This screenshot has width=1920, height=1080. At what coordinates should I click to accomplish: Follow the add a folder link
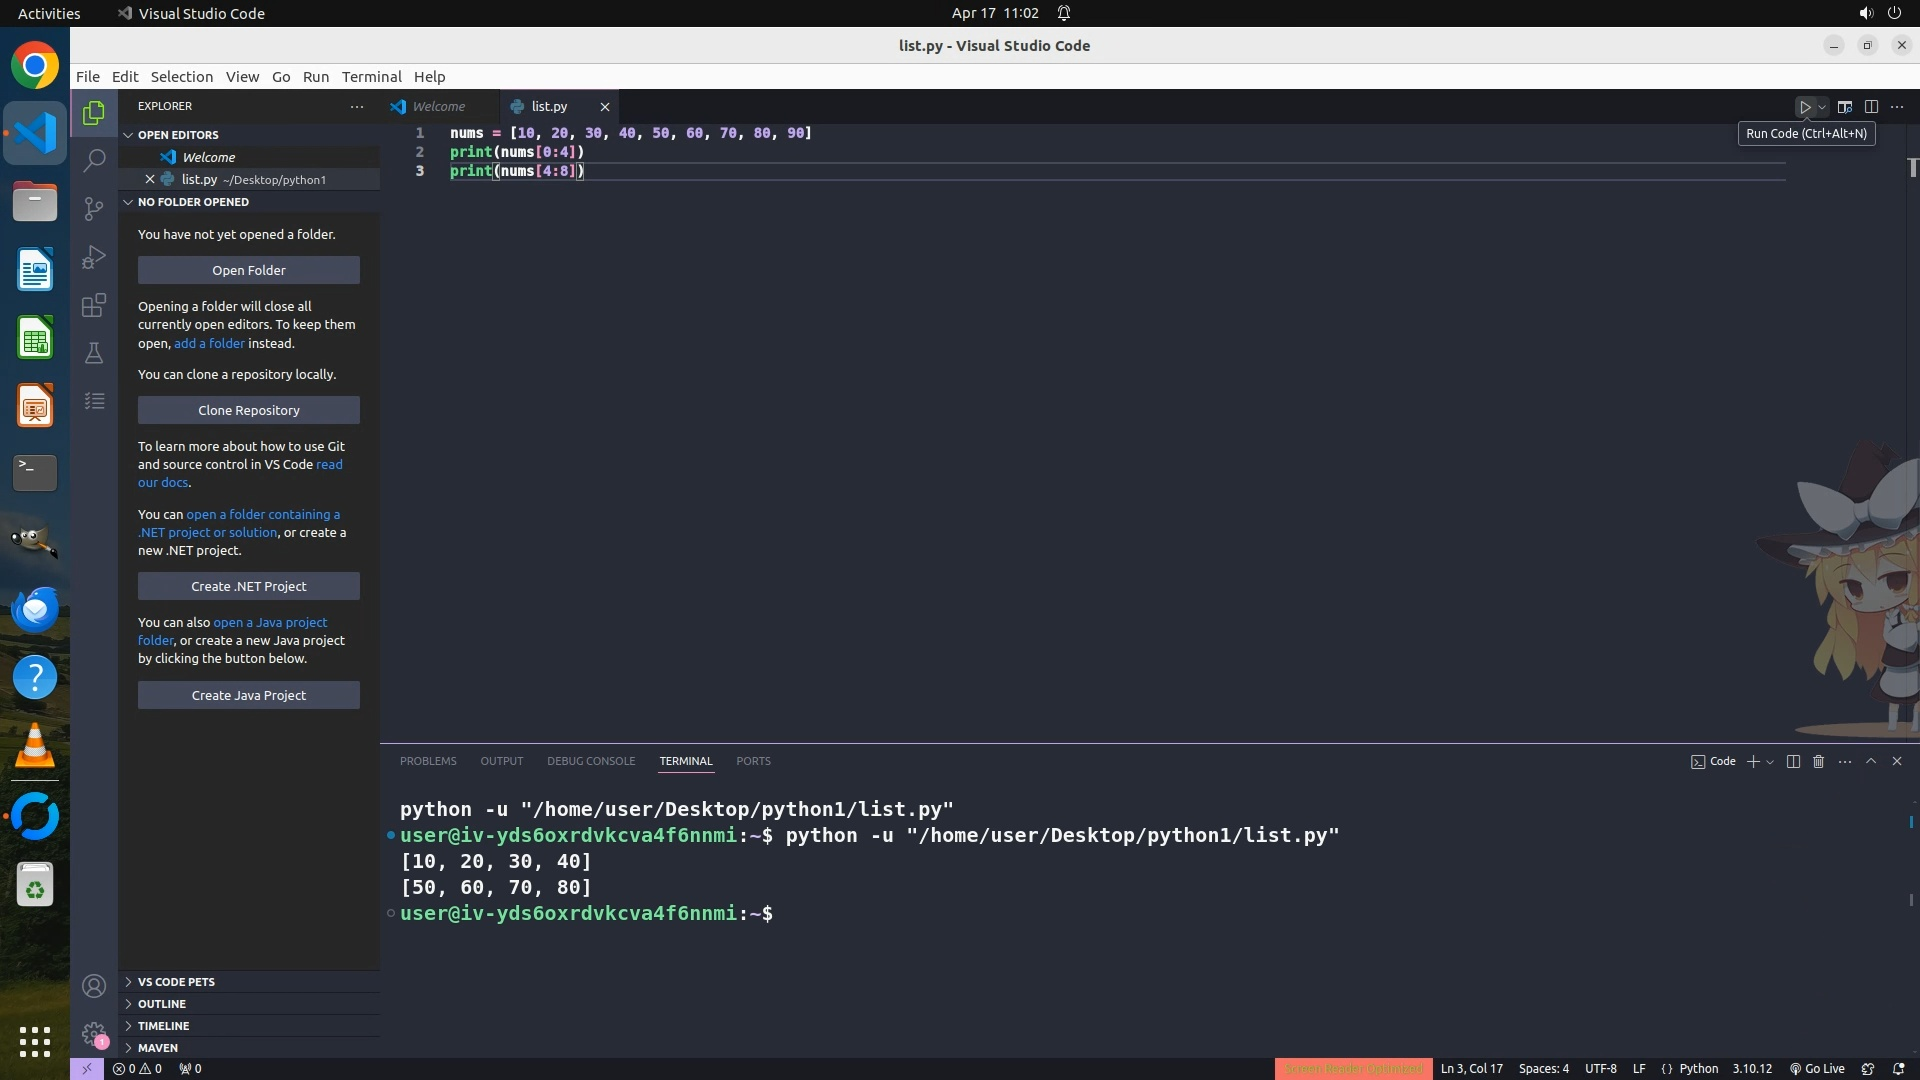[x=209, y=343]
